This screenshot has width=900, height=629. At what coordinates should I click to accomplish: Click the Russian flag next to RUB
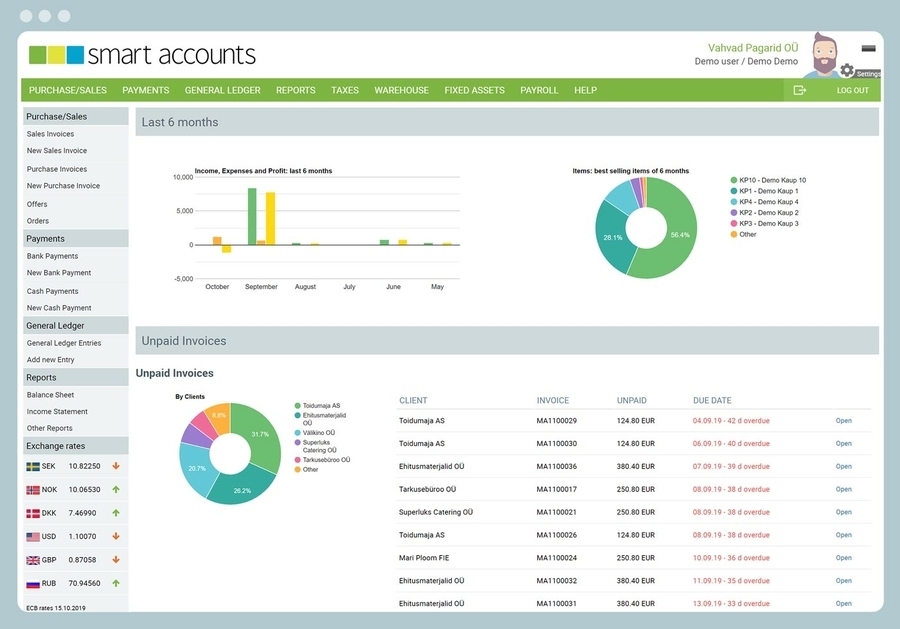pyautogui.click(x=33, y=583)
